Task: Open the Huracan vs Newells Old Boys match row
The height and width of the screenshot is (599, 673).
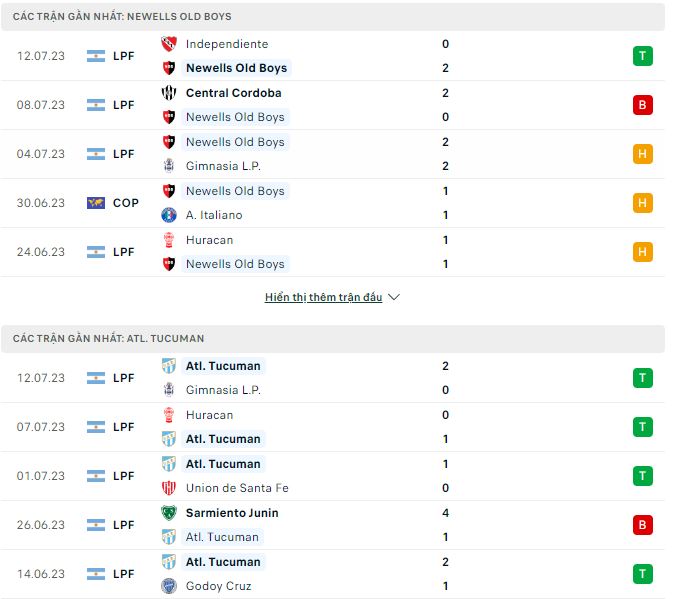Action: point(330,252)
